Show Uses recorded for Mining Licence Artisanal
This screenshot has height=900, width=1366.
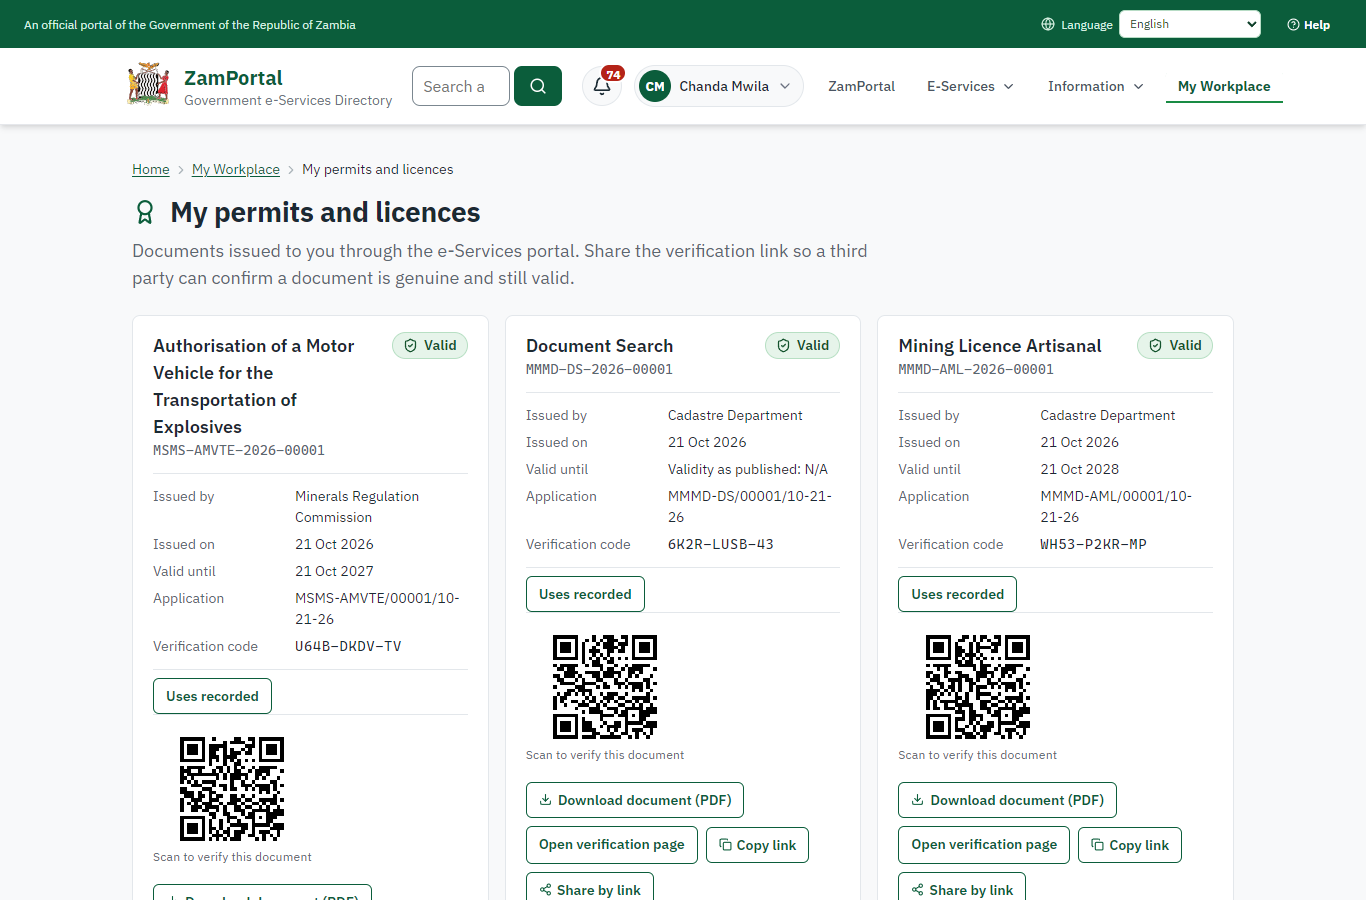coord(957,594)
